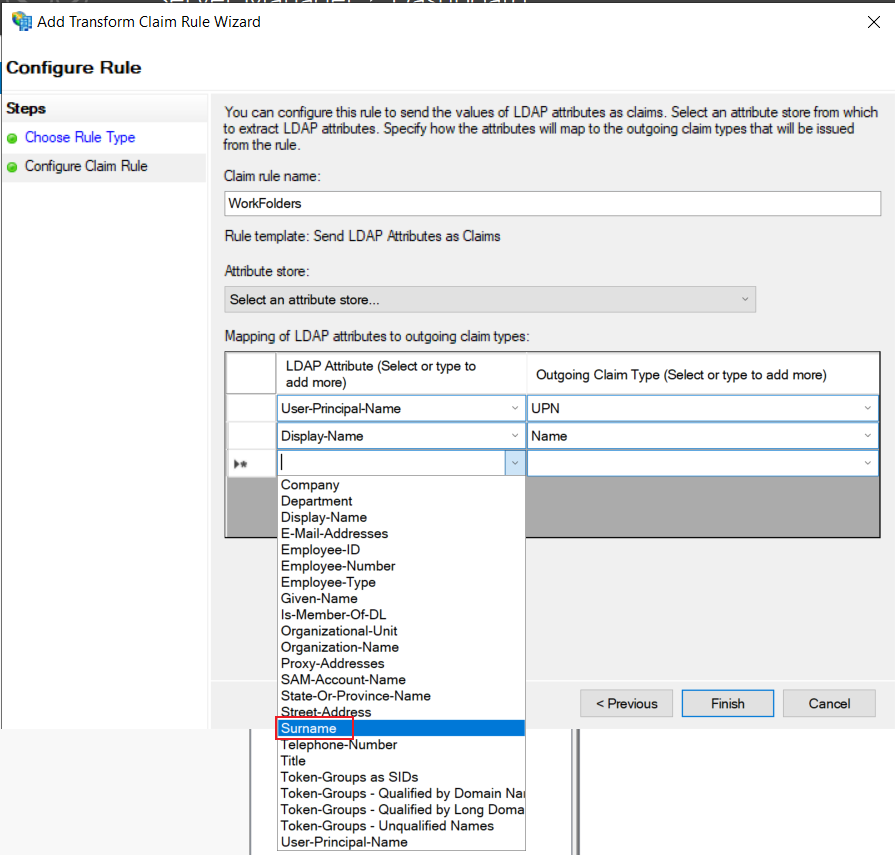The image size is (895, 855).
Task: Go back with the Previous button
Action: click(626, 703)
